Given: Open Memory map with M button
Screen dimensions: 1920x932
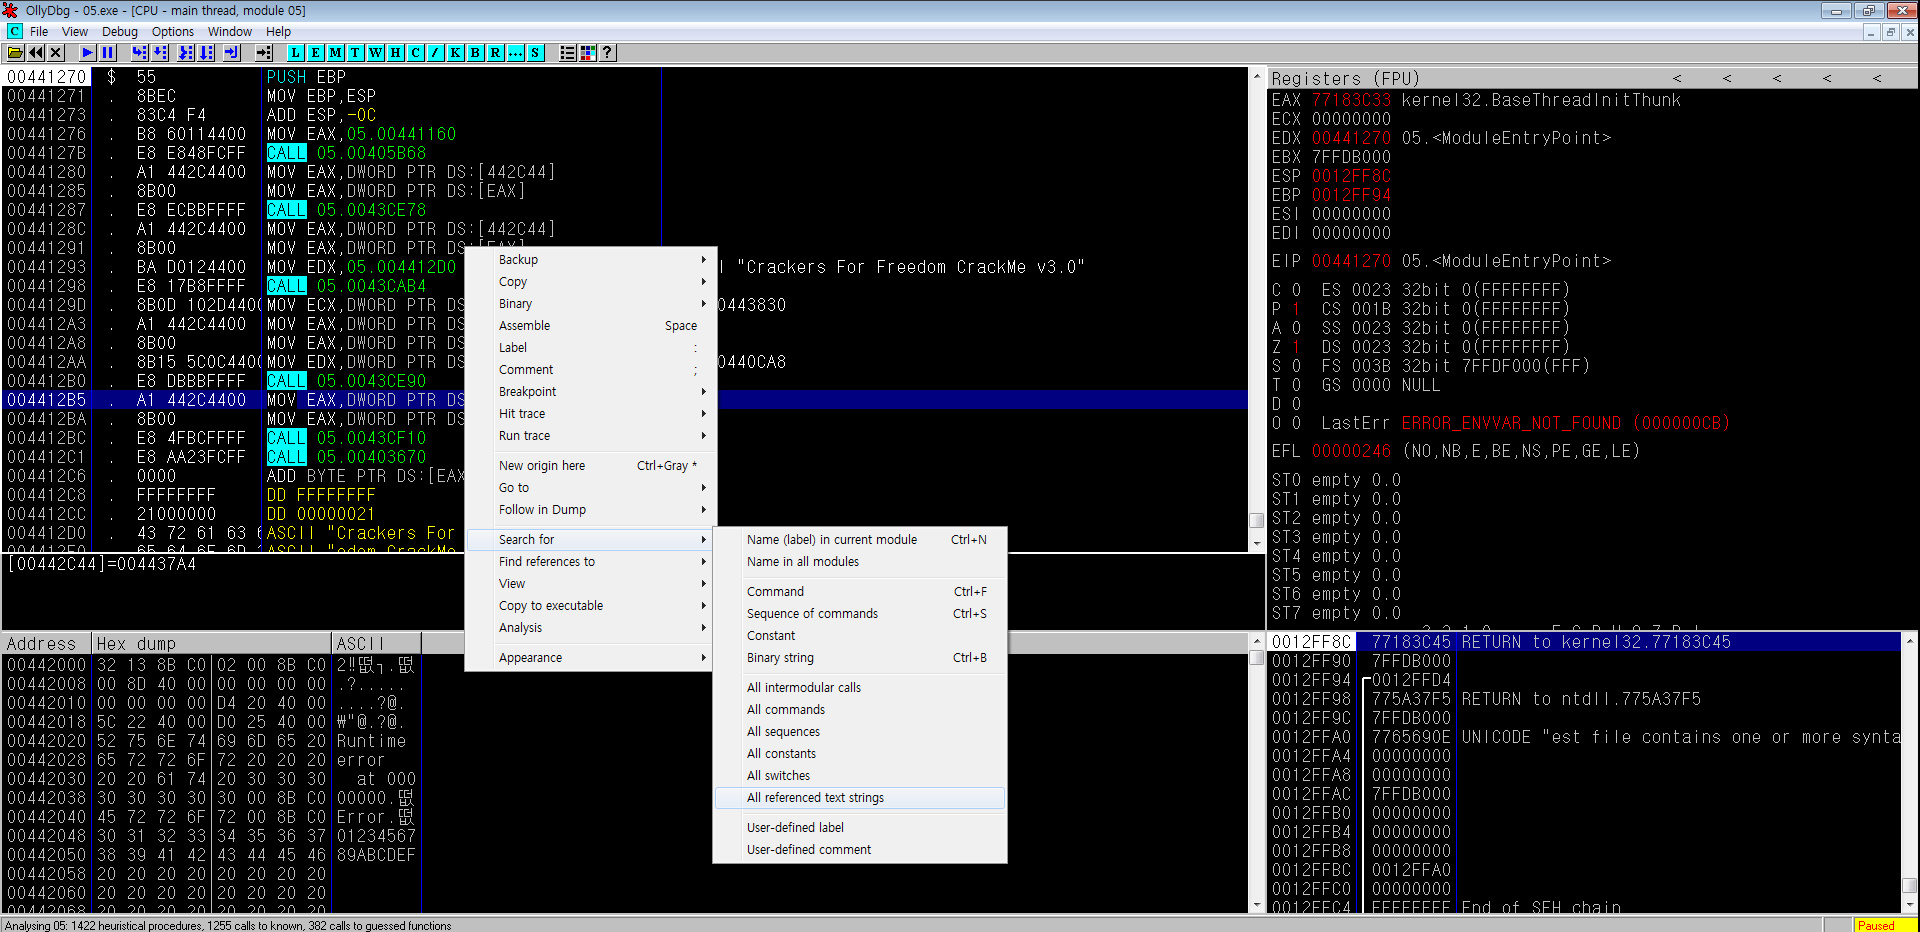Looking at the screenshot, I should coord(336,53).
